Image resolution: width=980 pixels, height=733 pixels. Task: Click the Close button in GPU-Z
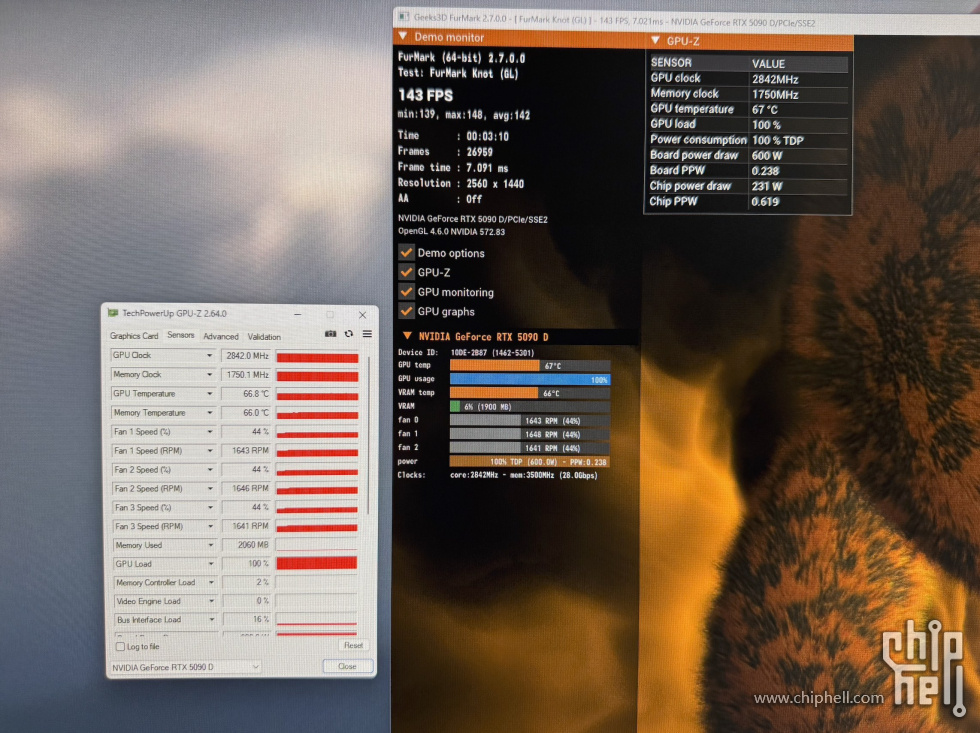(x=347, y=666)
